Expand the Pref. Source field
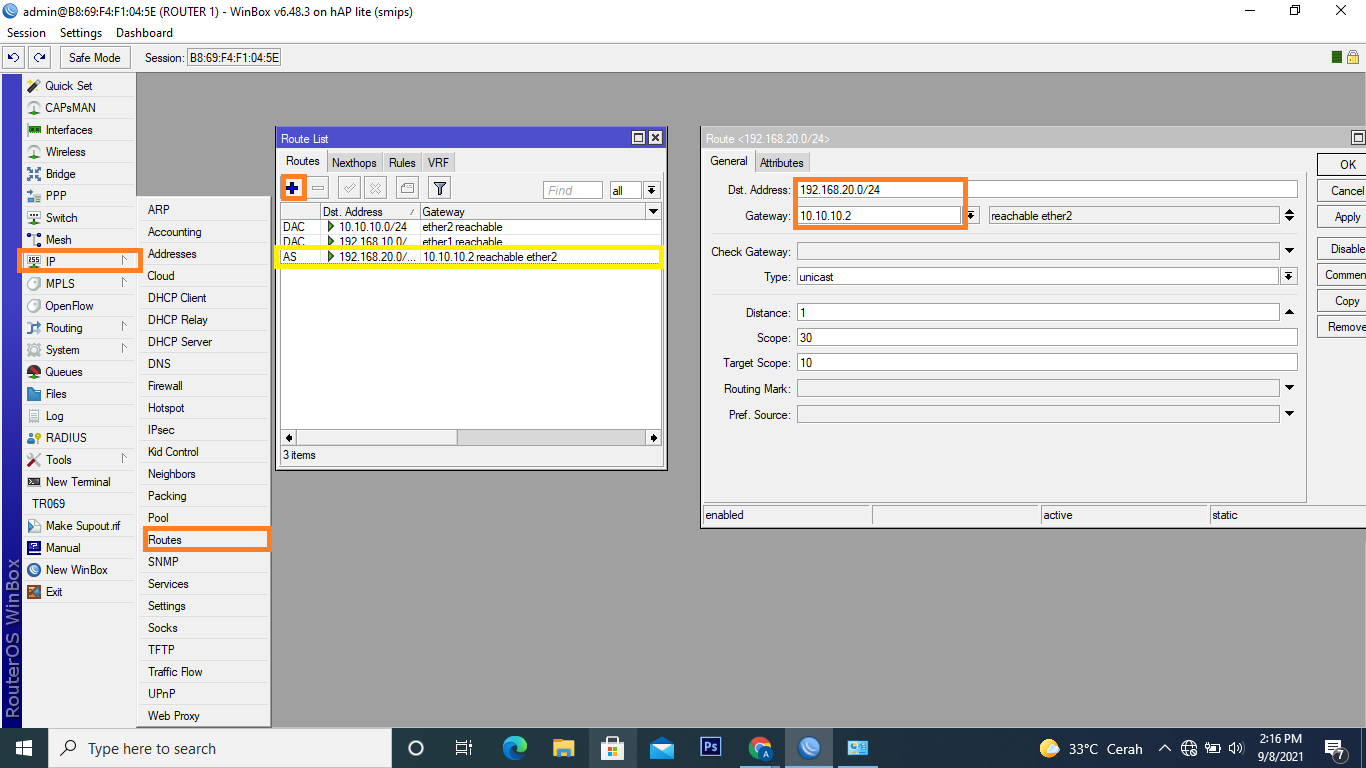This screenshot has width=1366, height=768. [1289, 414]
